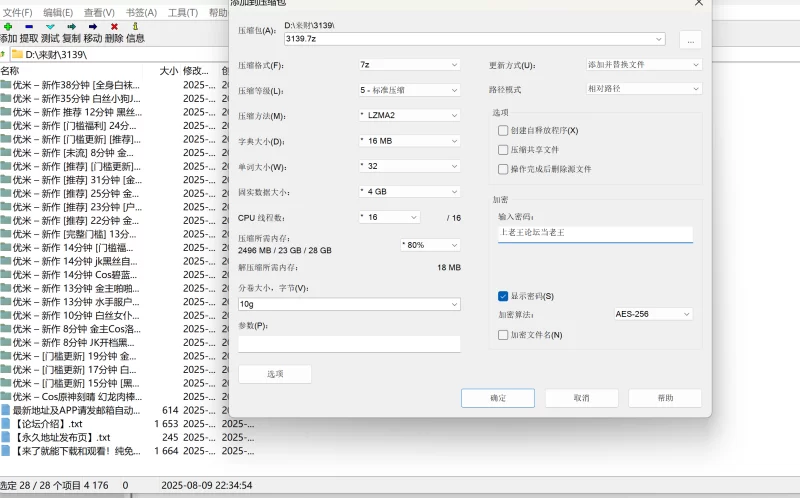800x498 pixels.
Task: Open the 编辑(E) menu
Action: (x=58, y=13)
